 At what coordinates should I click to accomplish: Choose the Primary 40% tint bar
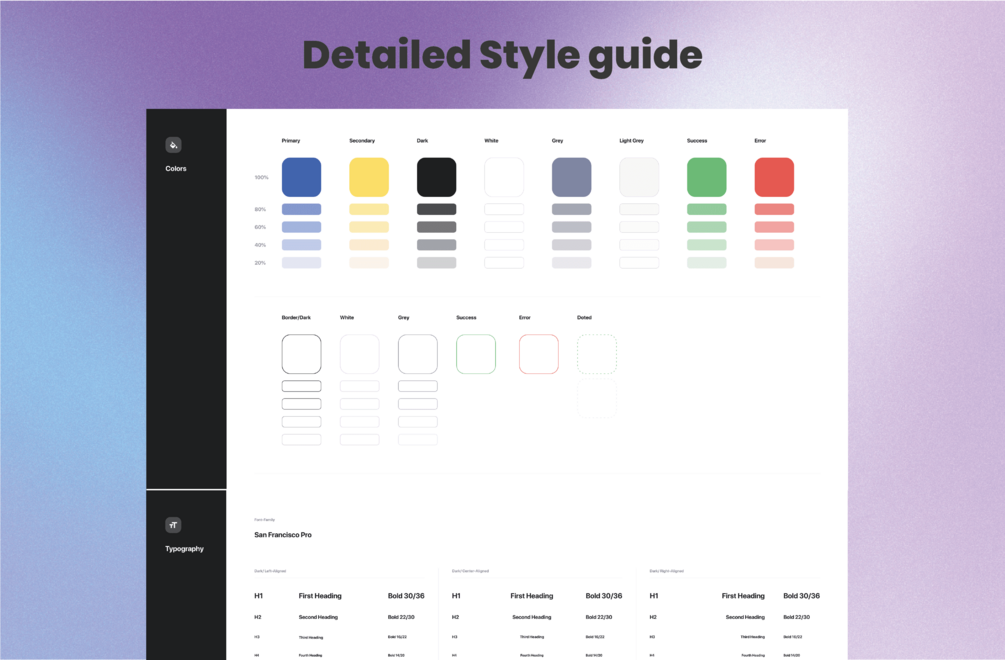pos(301,245)
